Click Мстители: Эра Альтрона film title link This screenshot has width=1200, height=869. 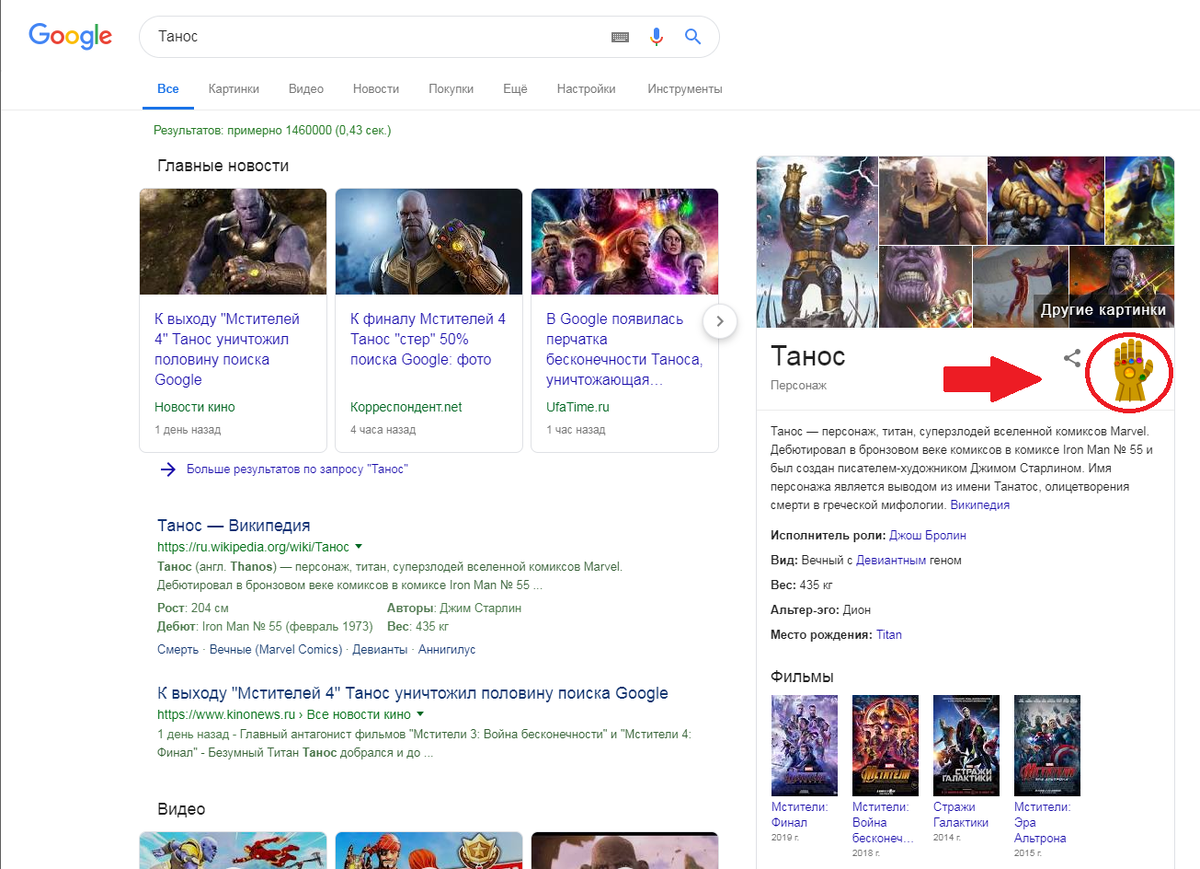(x=1042, y=822)
